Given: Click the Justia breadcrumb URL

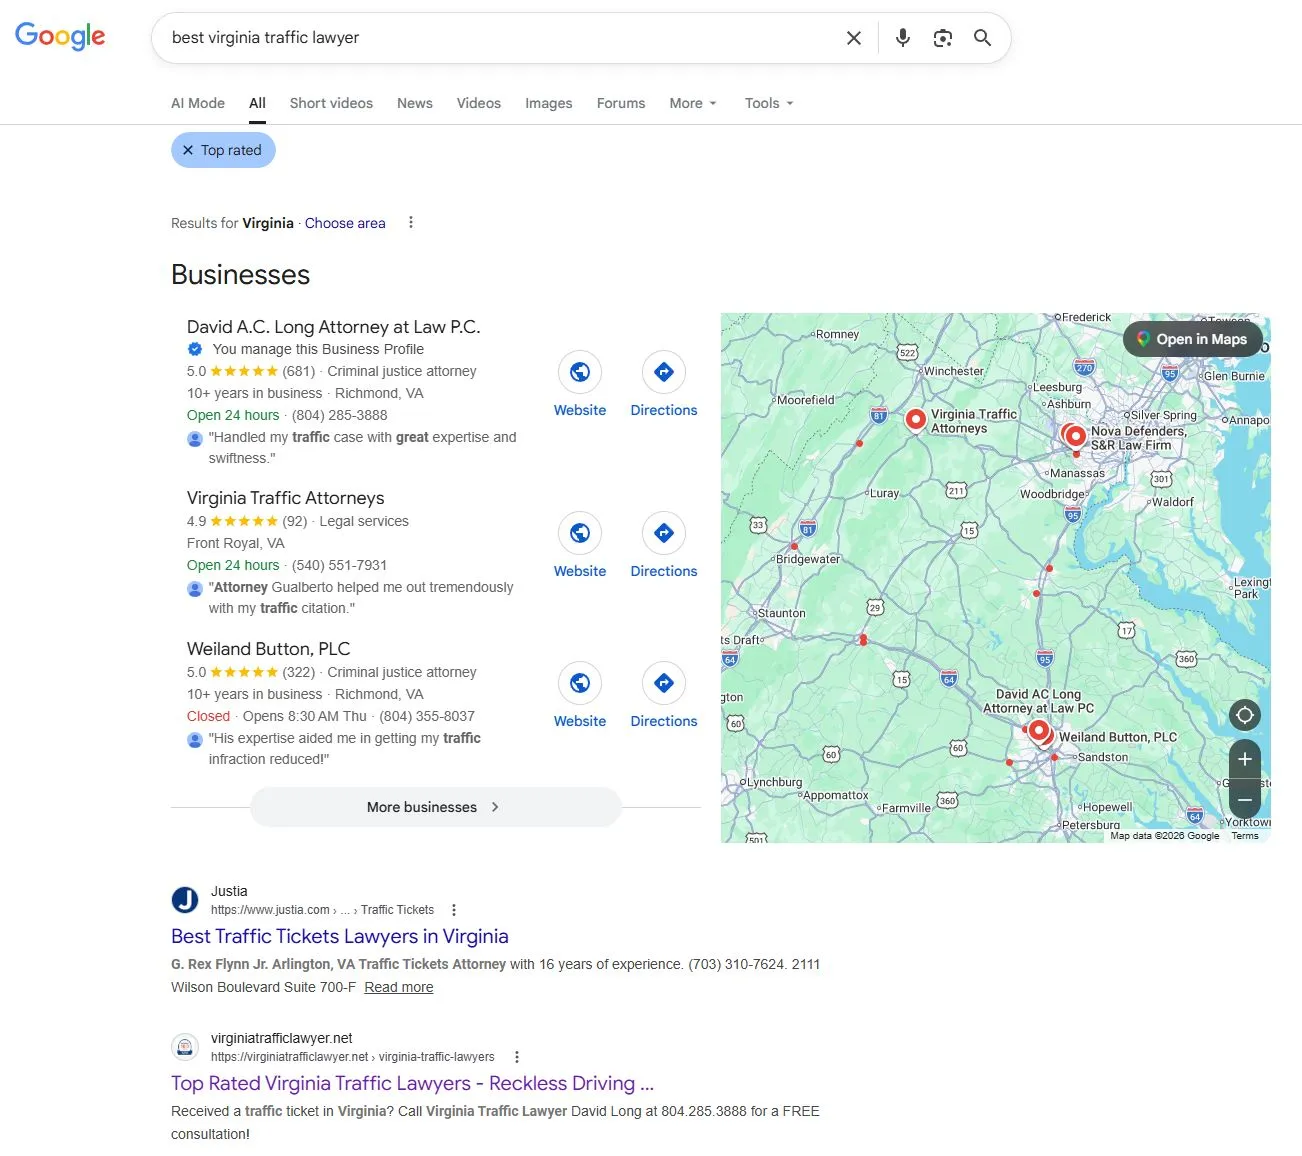Looking at the screenshot, I should 322,910.
